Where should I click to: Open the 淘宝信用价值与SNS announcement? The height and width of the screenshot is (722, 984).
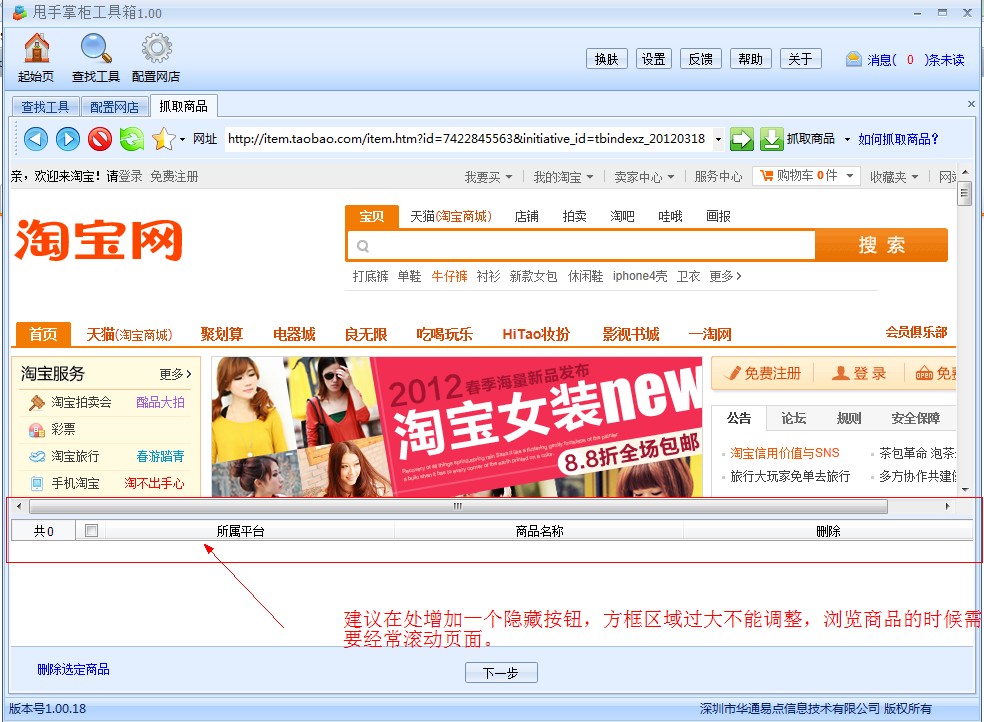tap(784, 453)
